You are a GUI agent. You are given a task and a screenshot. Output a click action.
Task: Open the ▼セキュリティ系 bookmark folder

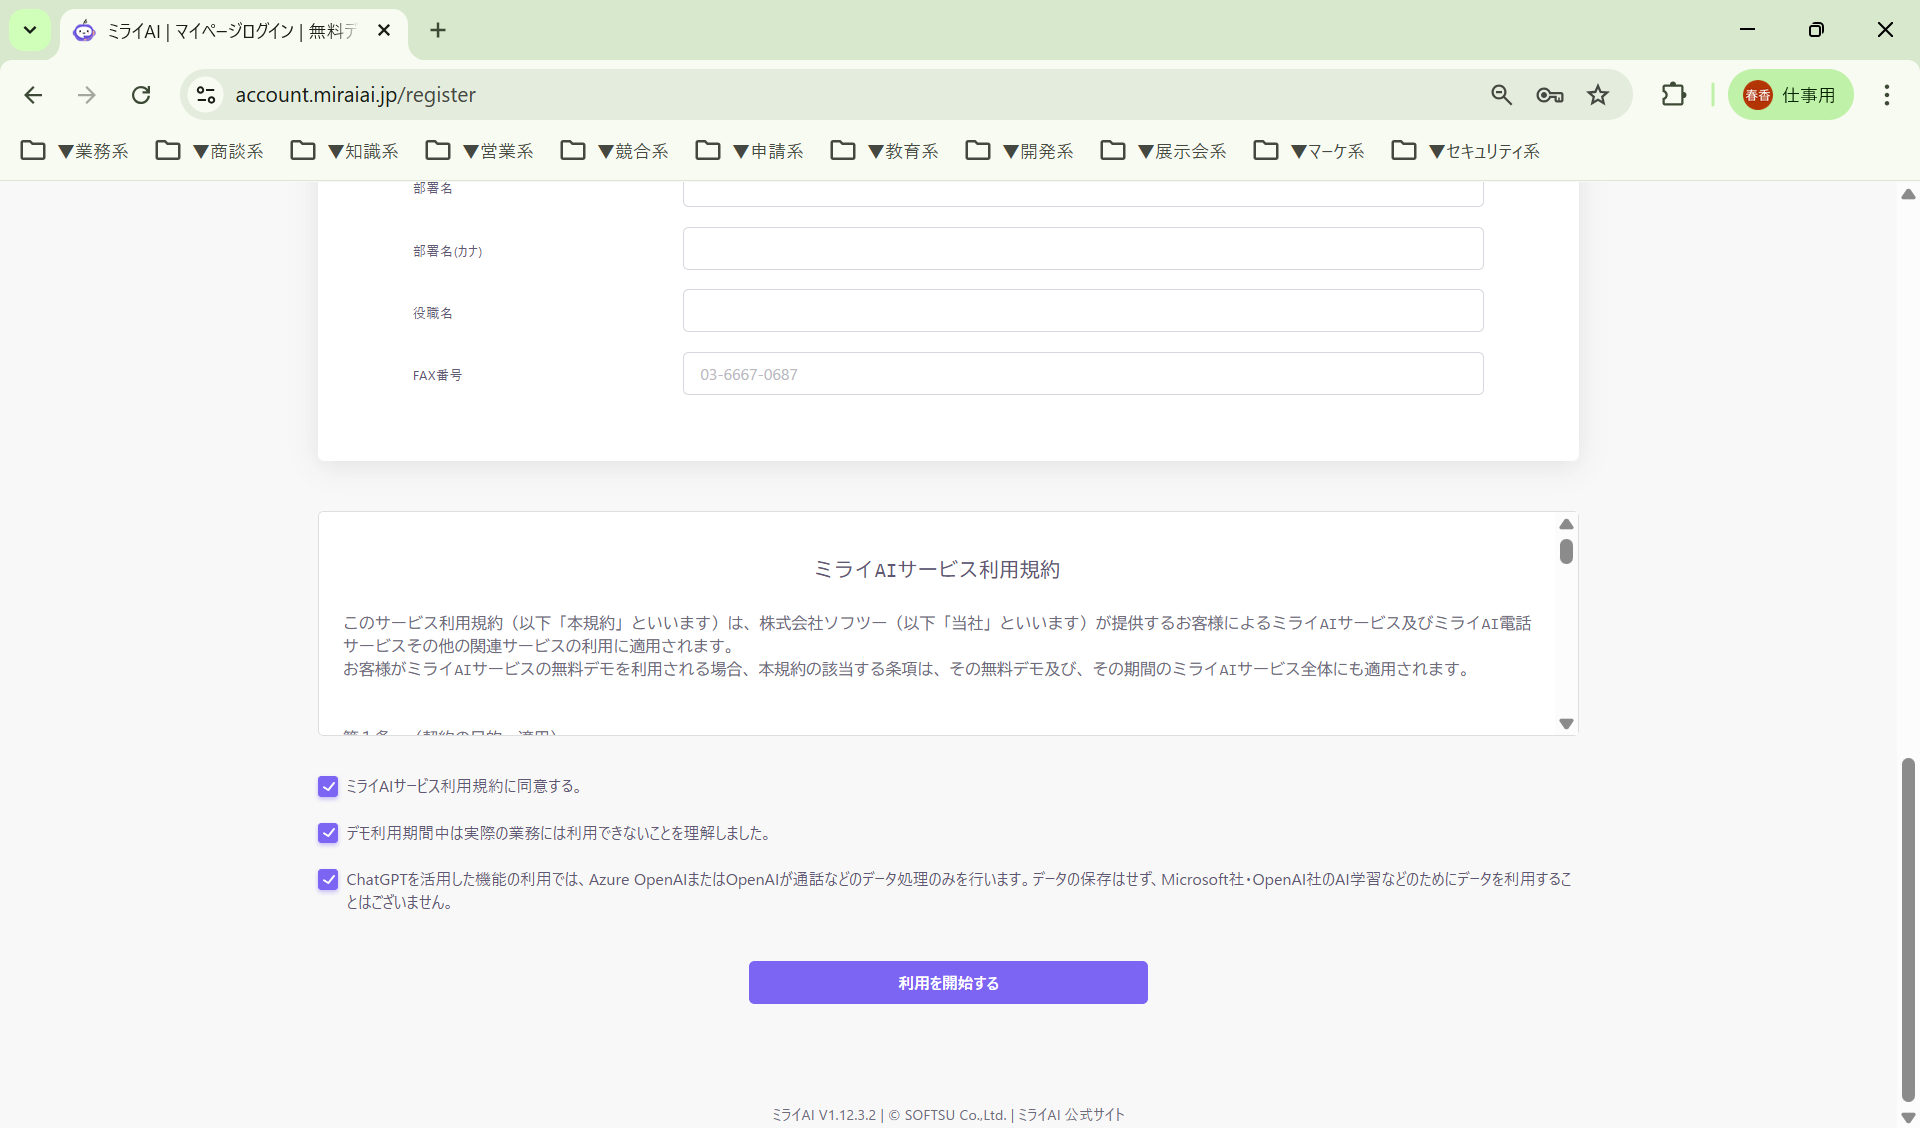tap(1466, 151)
